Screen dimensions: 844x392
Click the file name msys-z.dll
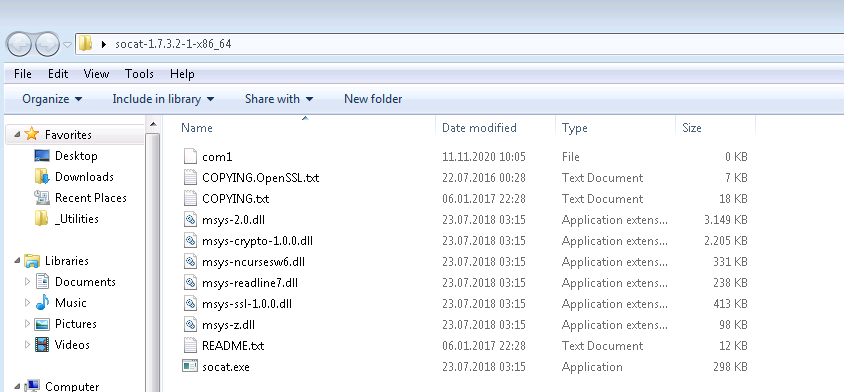pyautogui.click(x=228, y=325)
